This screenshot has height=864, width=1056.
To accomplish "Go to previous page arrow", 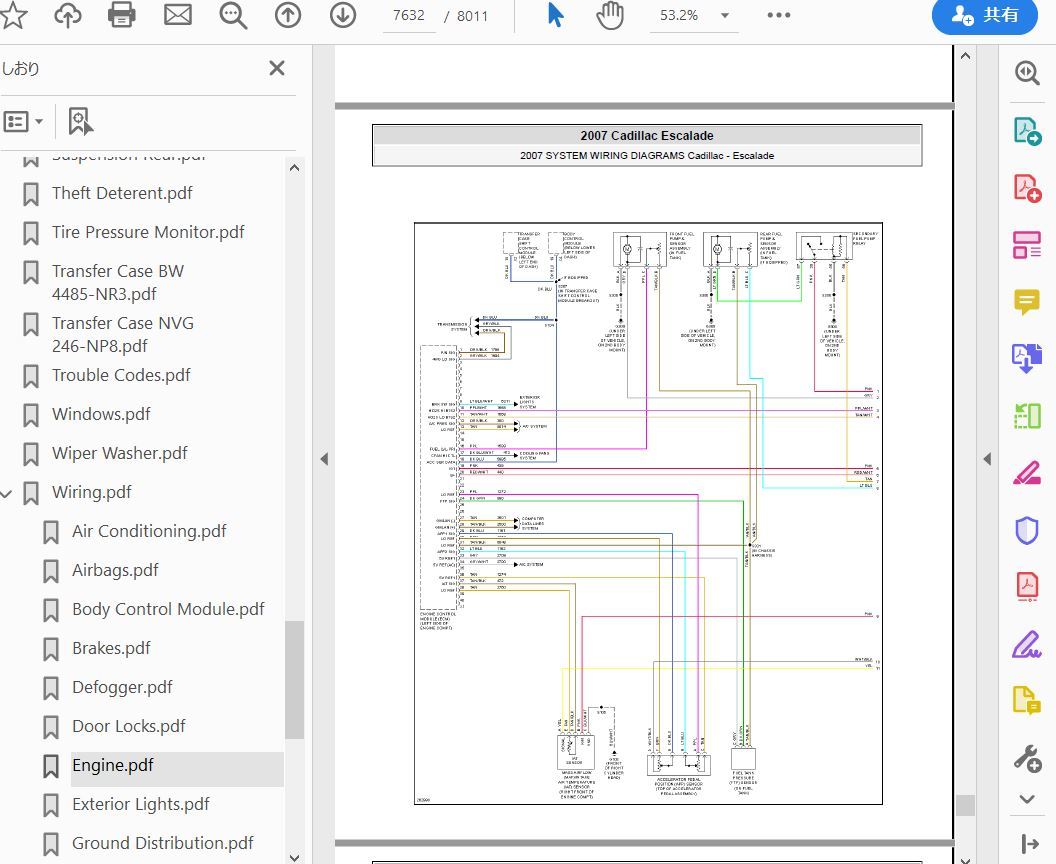I will [288, 15].
